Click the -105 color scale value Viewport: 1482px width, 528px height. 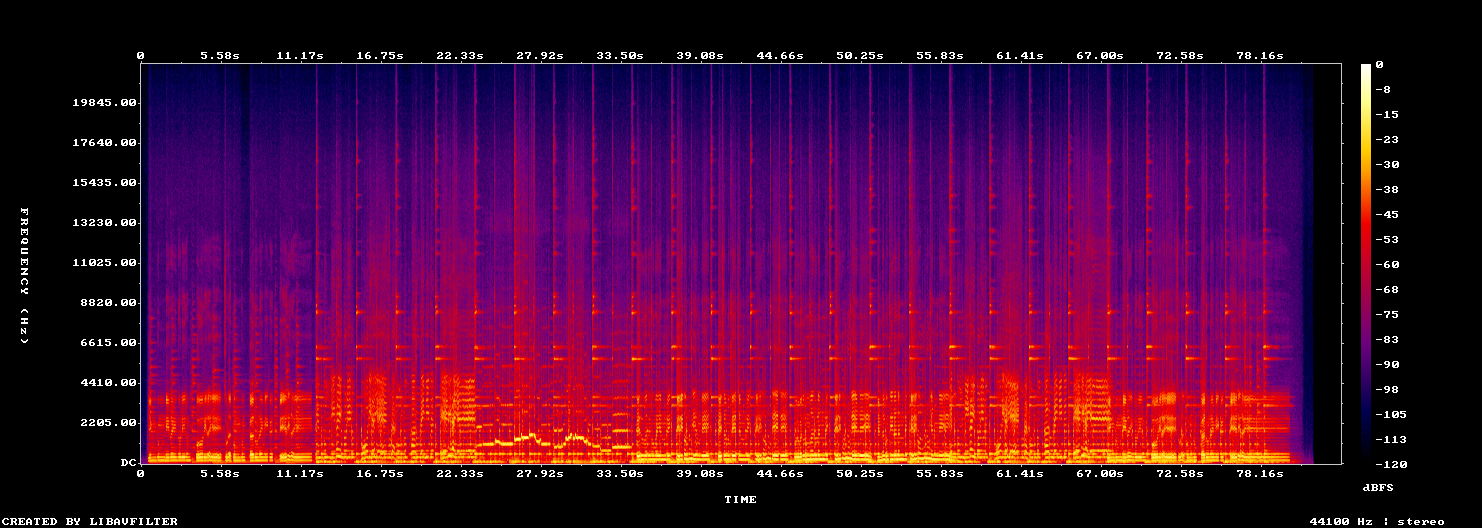[x=1391, y=415]
